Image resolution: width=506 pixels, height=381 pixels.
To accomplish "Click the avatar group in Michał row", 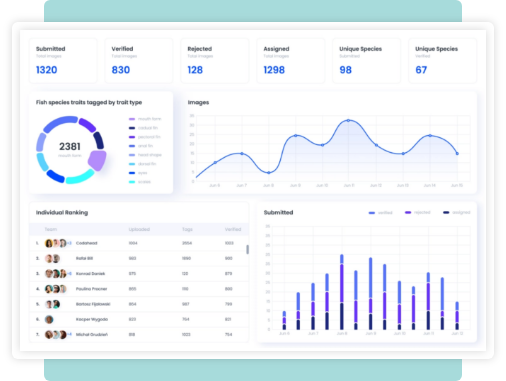I will pos(58,334).
